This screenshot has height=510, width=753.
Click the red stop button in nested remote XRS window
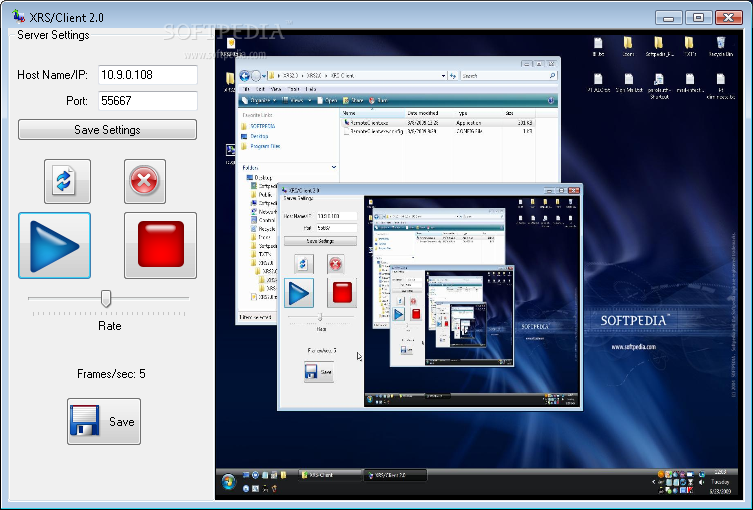click(x=342, y=292)
